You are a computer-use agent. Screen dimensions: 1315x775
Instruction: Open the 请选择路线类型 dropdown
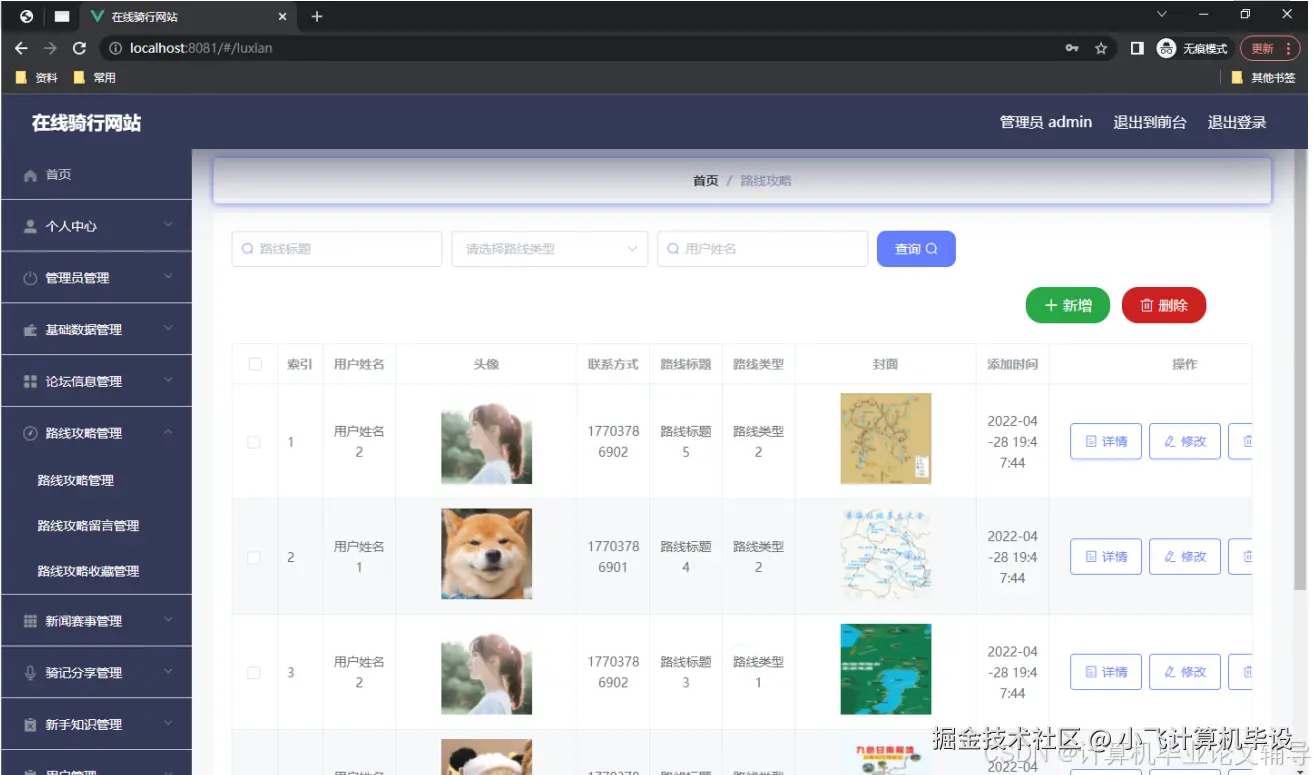550,249
